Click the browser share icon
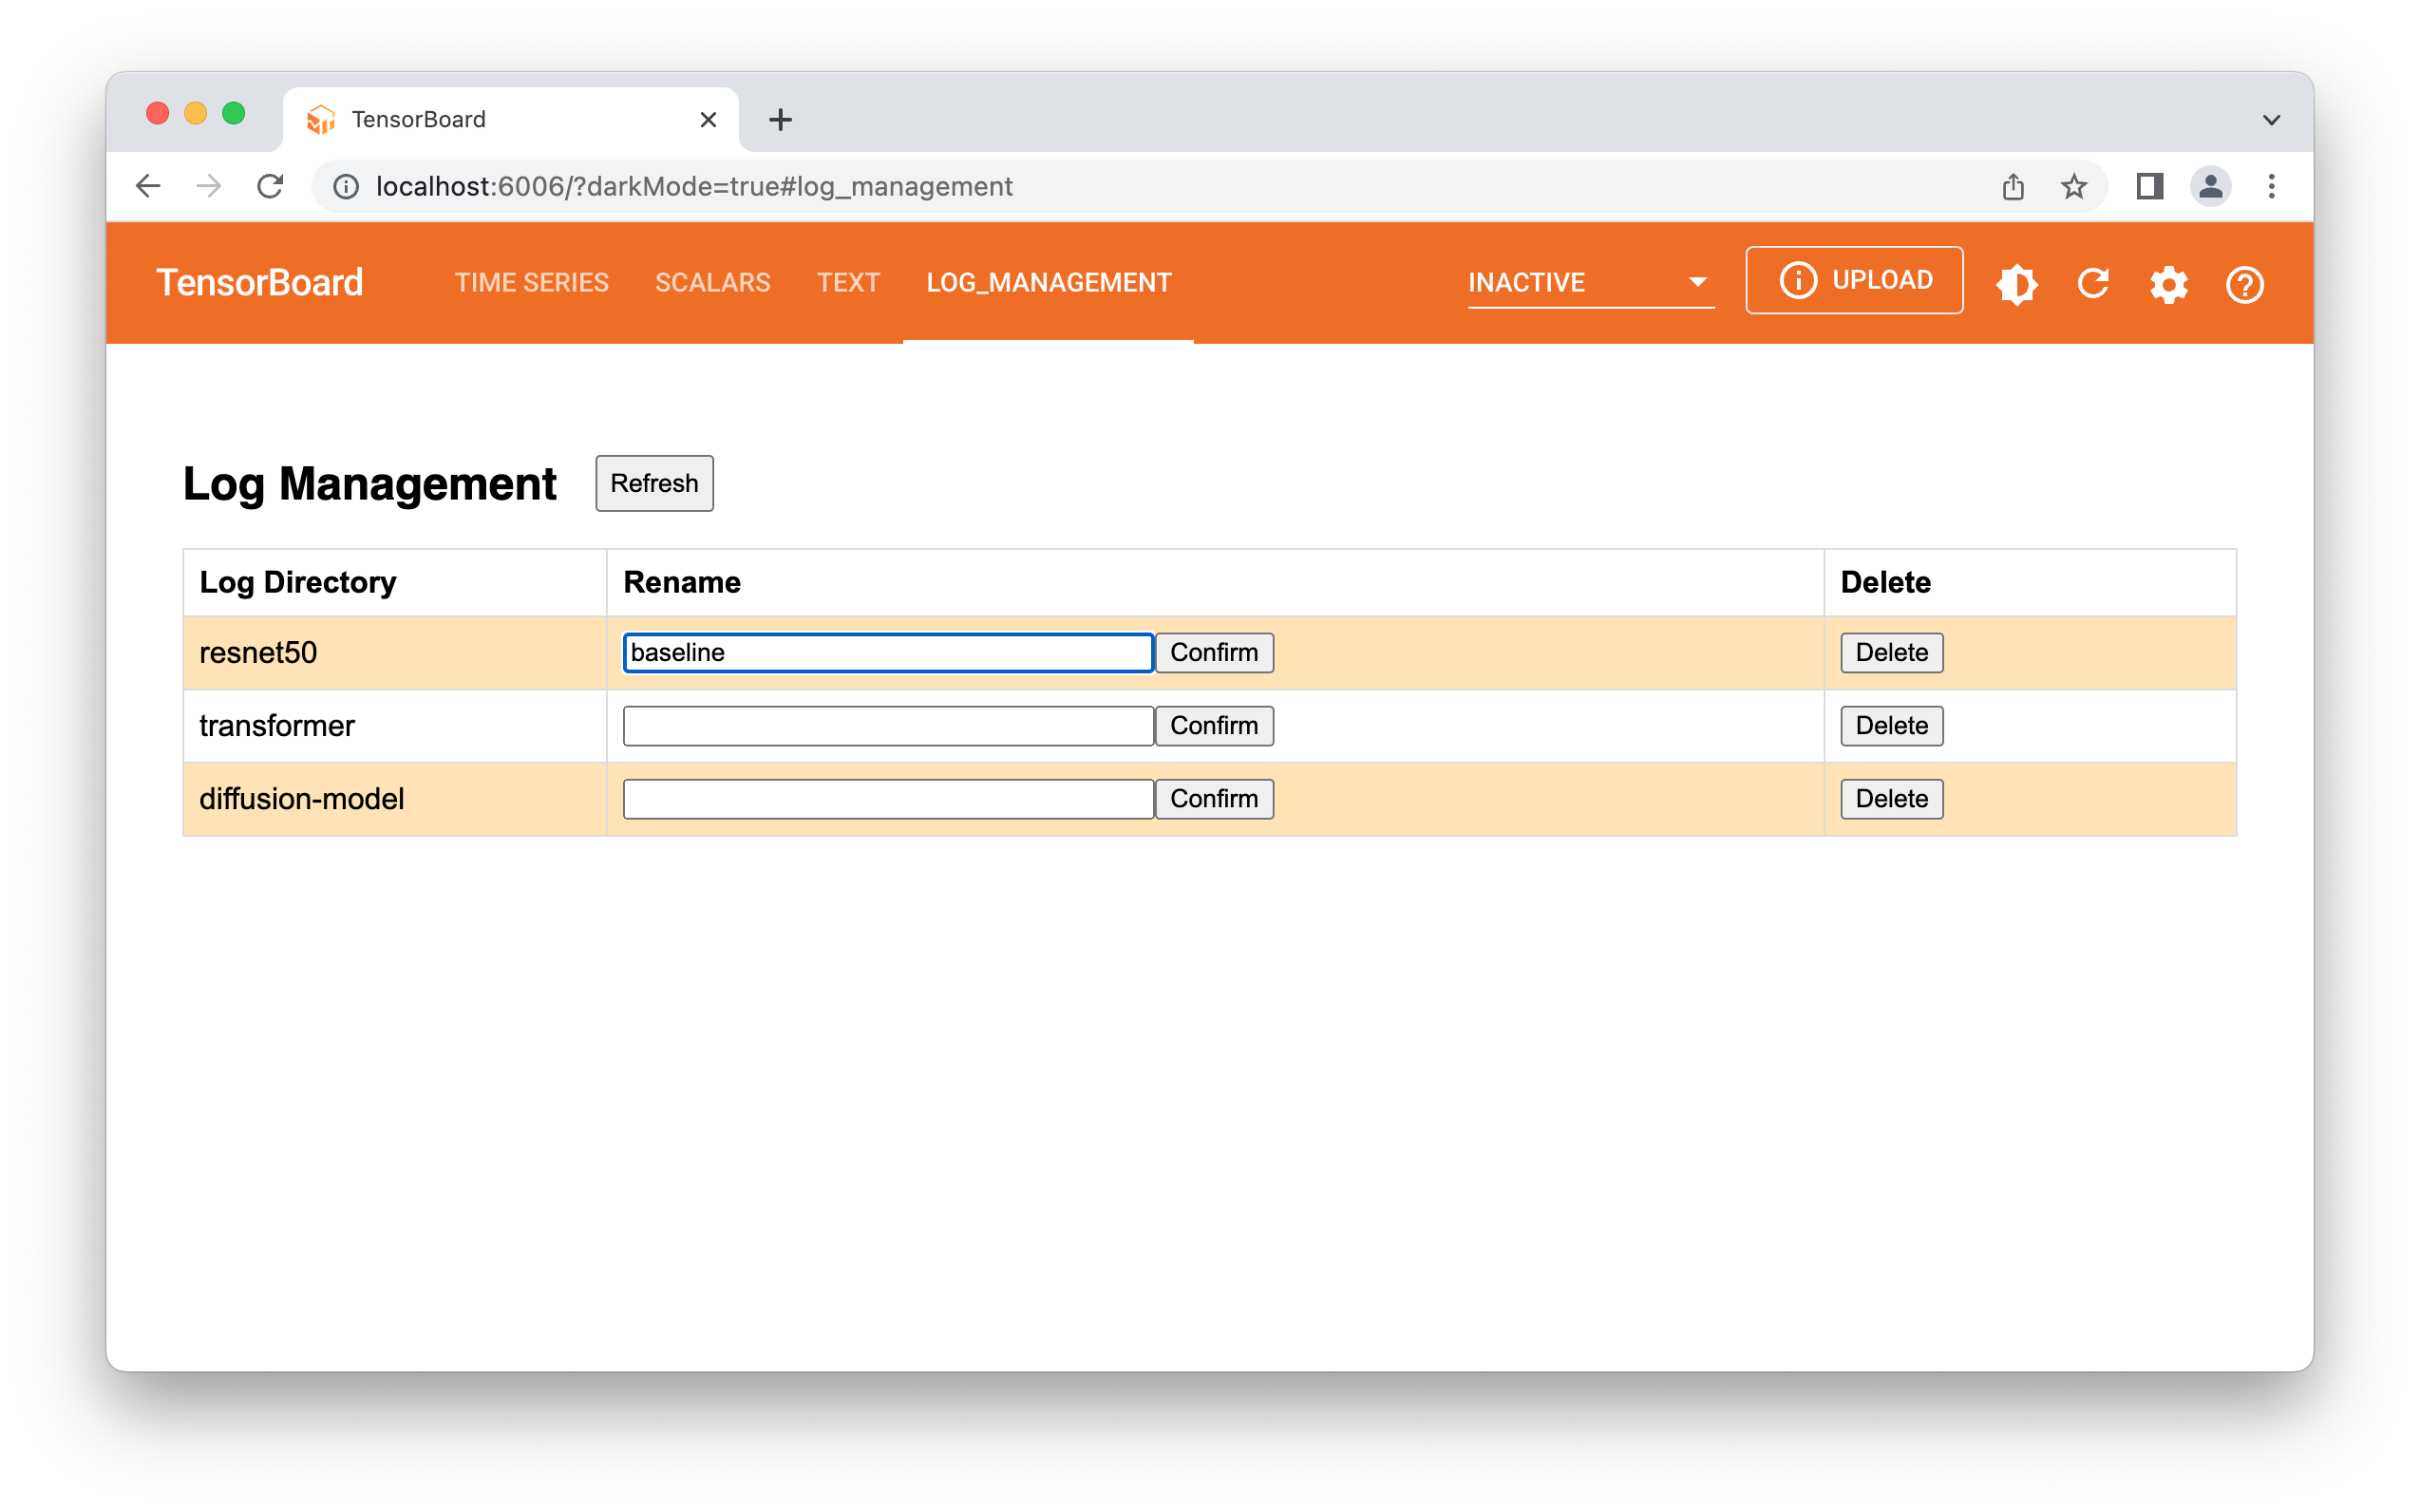 2013,186
